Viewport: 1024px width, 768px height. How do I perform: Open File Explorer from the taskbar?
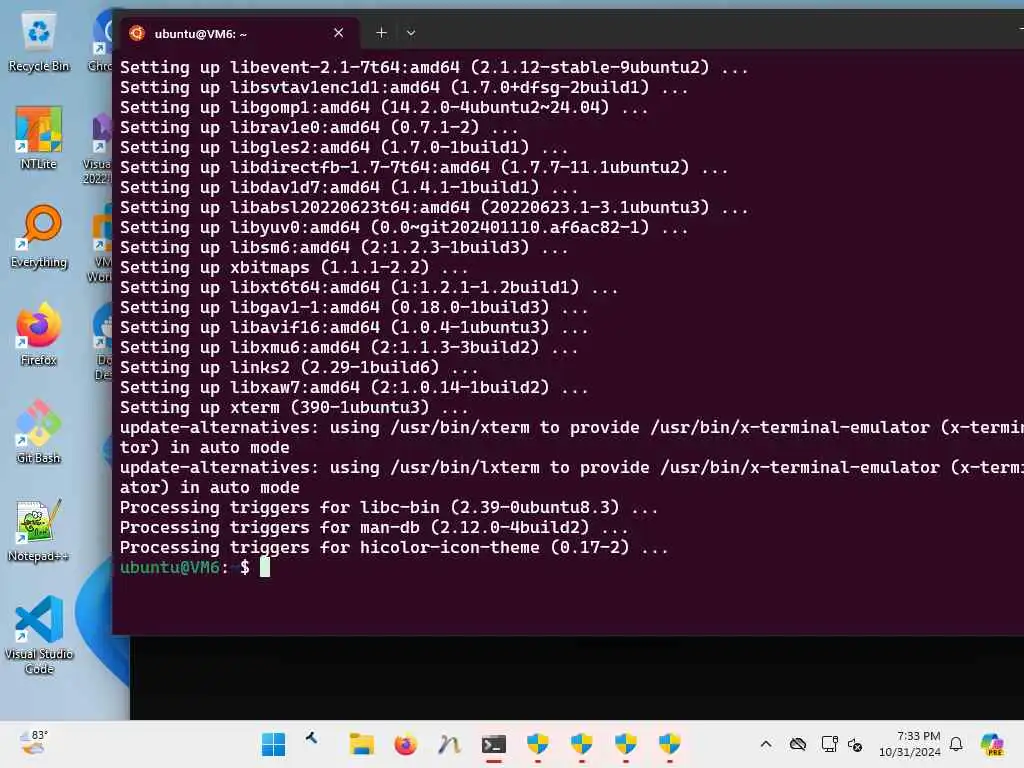coord(361,744)
